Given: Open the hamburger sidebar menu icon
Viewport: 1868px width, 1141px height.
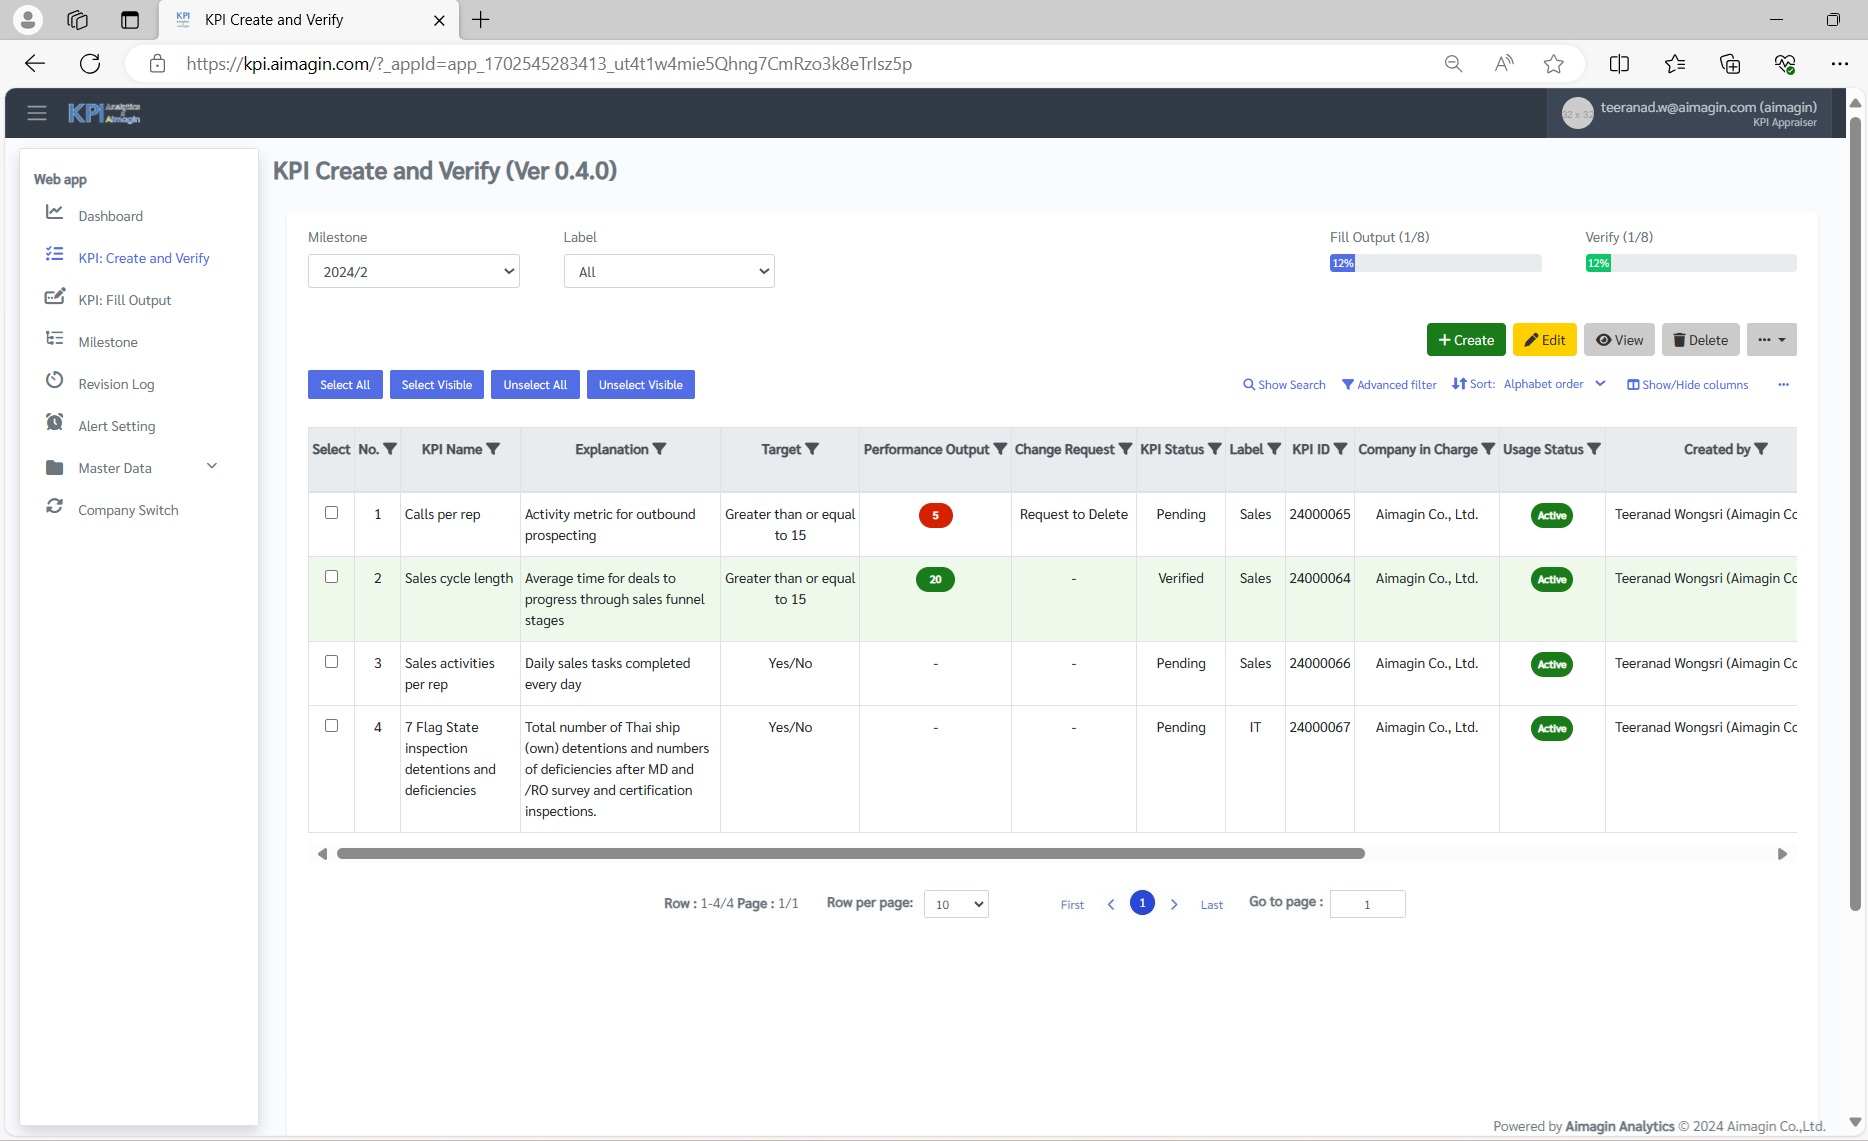Looking at the screenshot, I should (37, 113).
